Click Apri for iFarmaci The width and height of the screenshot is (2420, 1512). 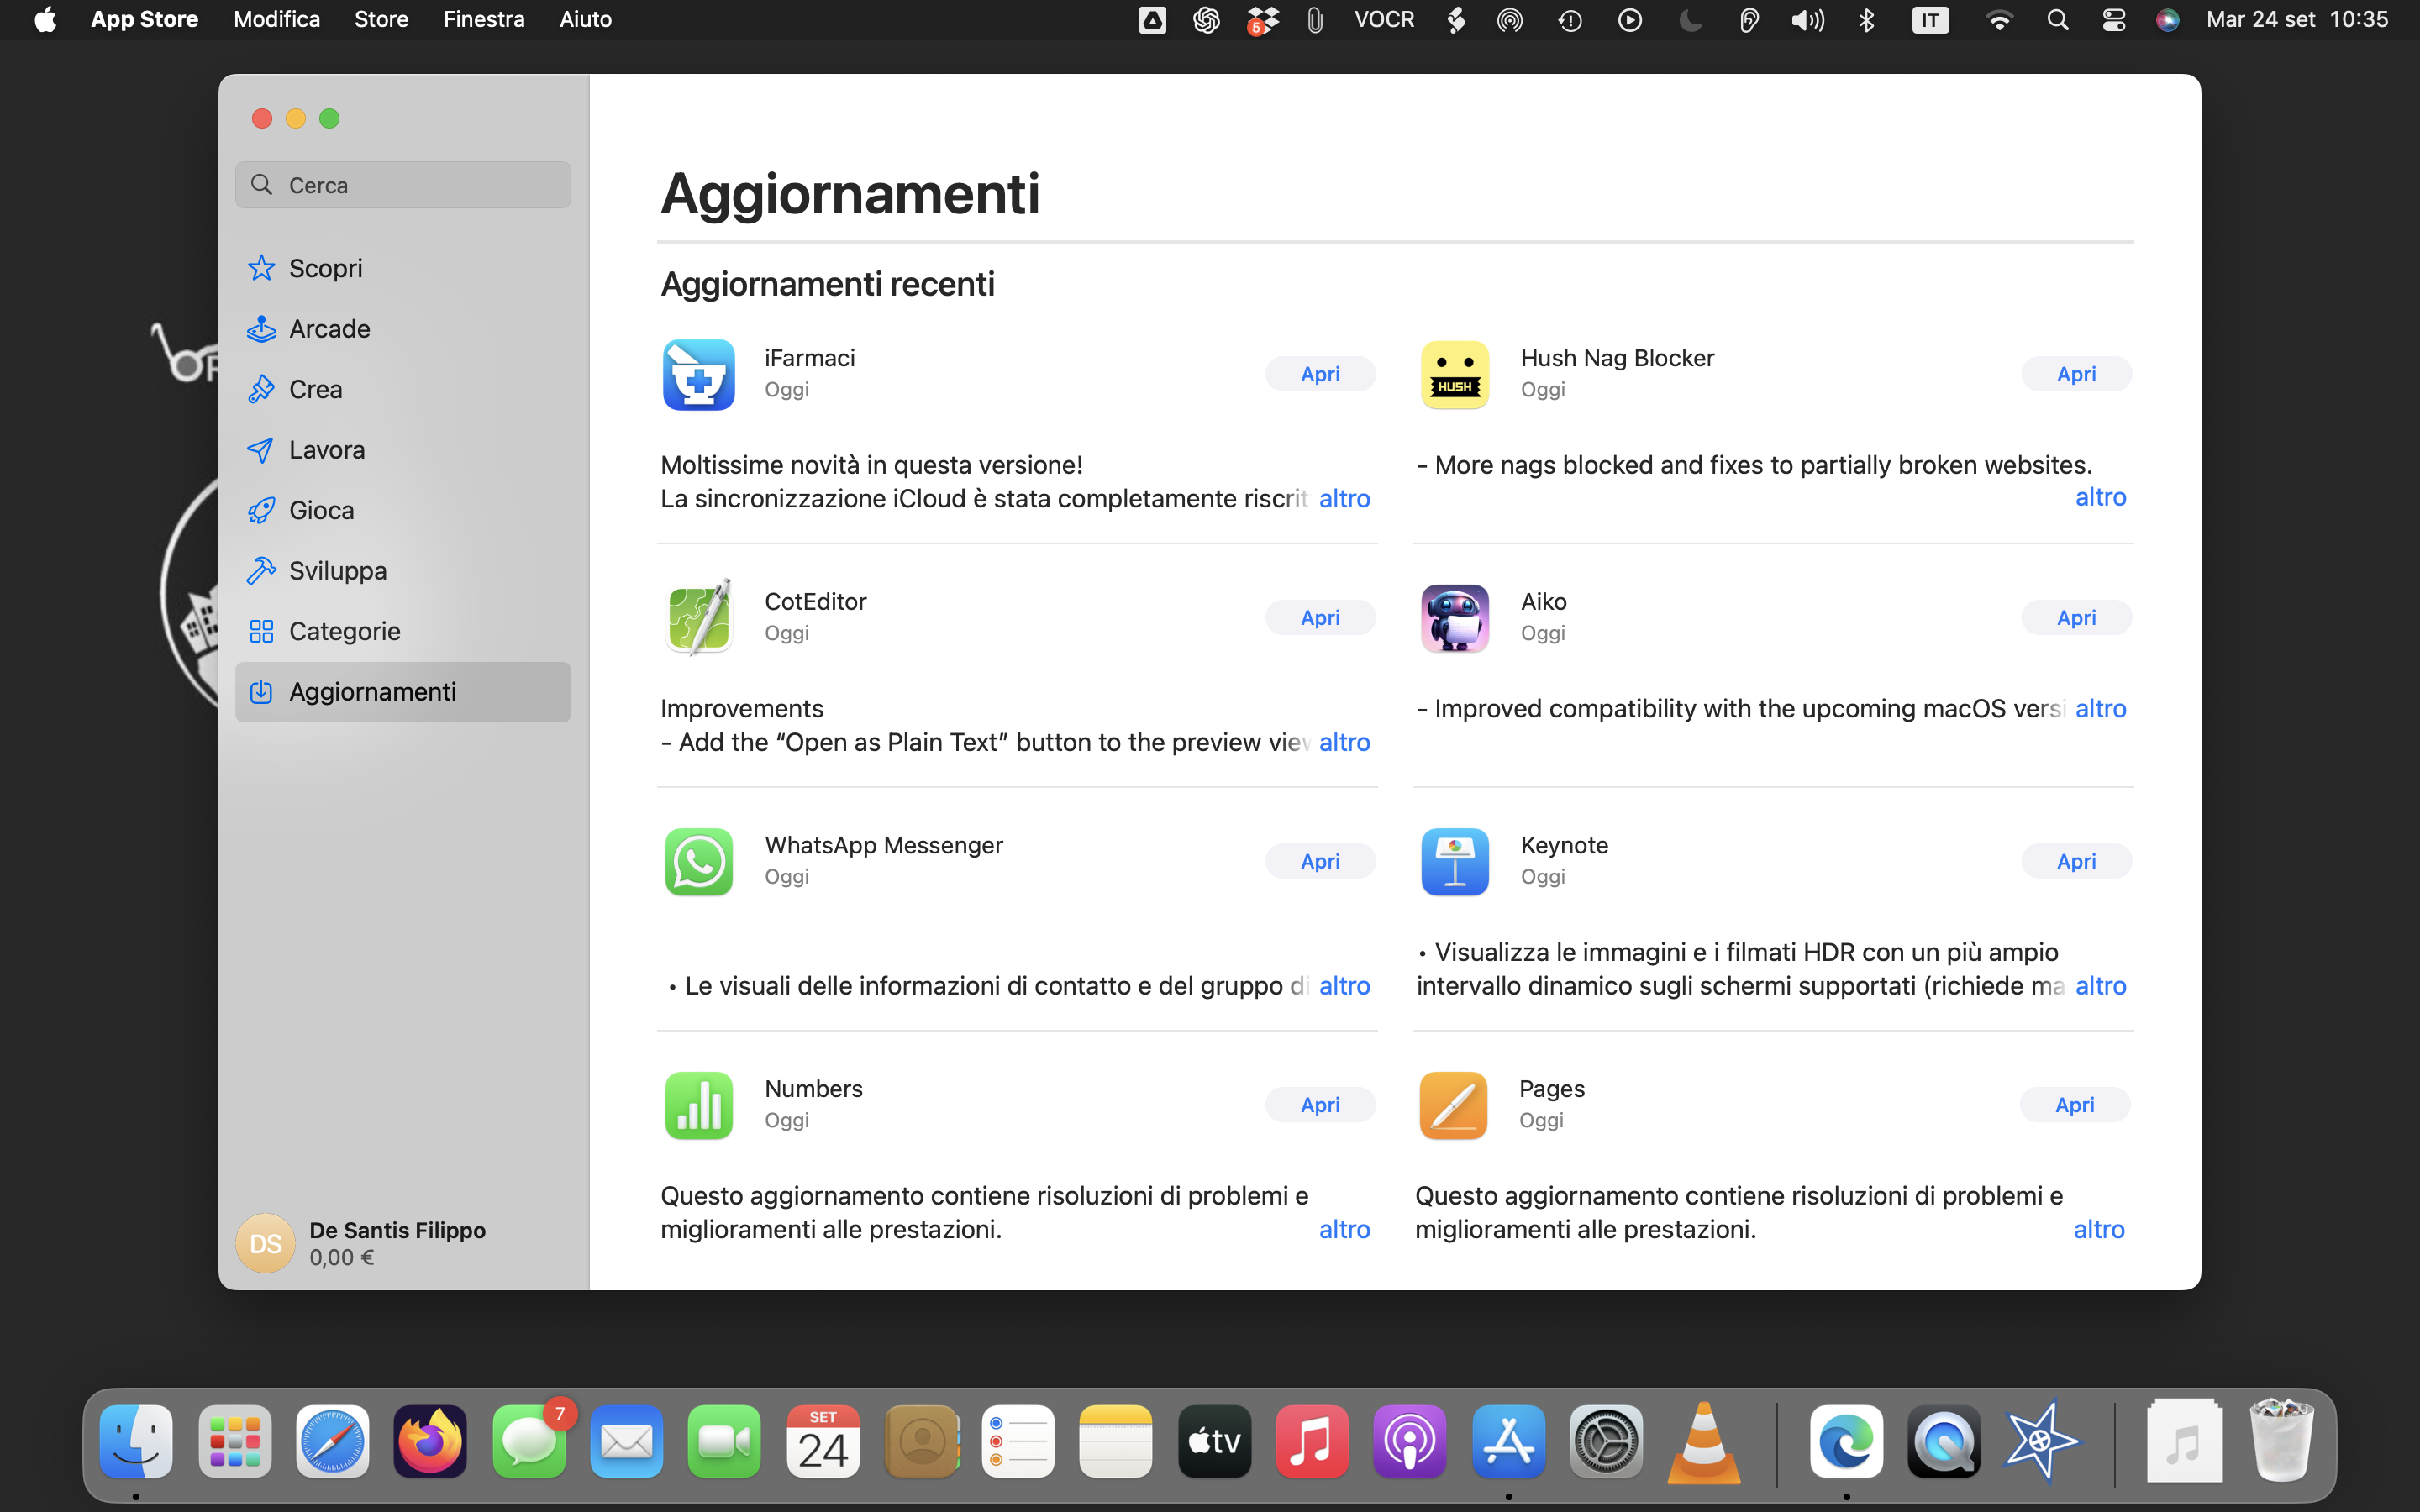click(x=1320, y=374)
